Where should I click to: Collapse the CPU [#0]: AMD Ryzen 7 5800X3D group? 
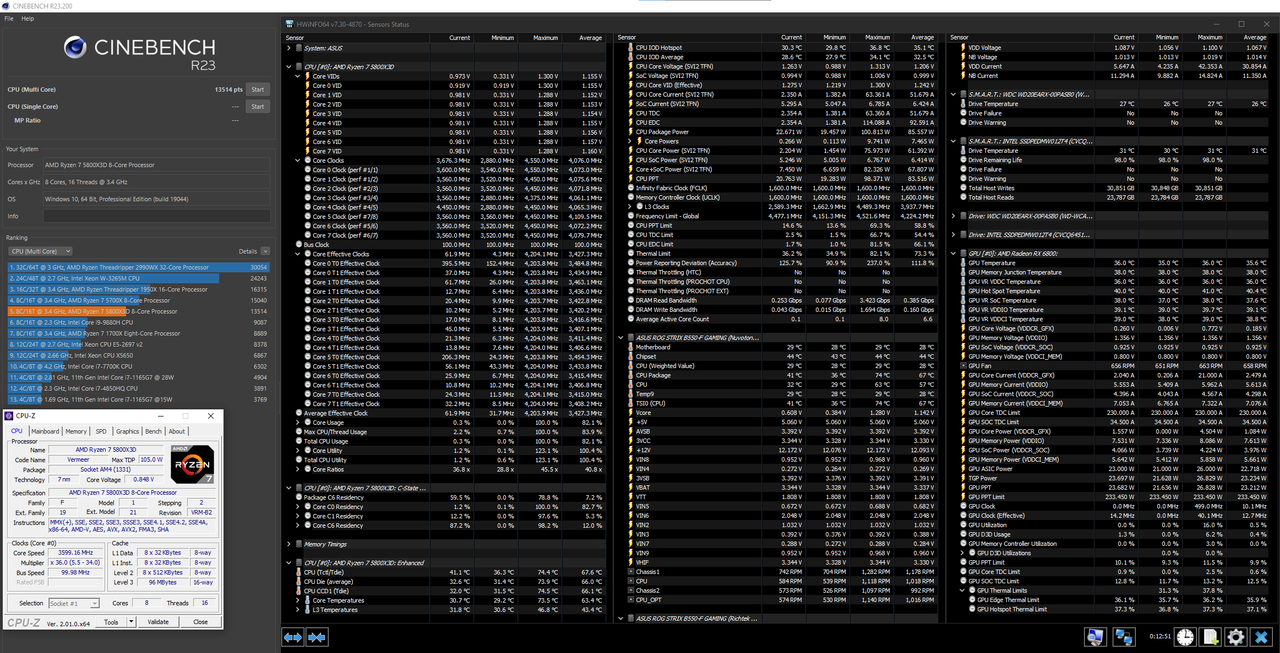click(289, 67)
